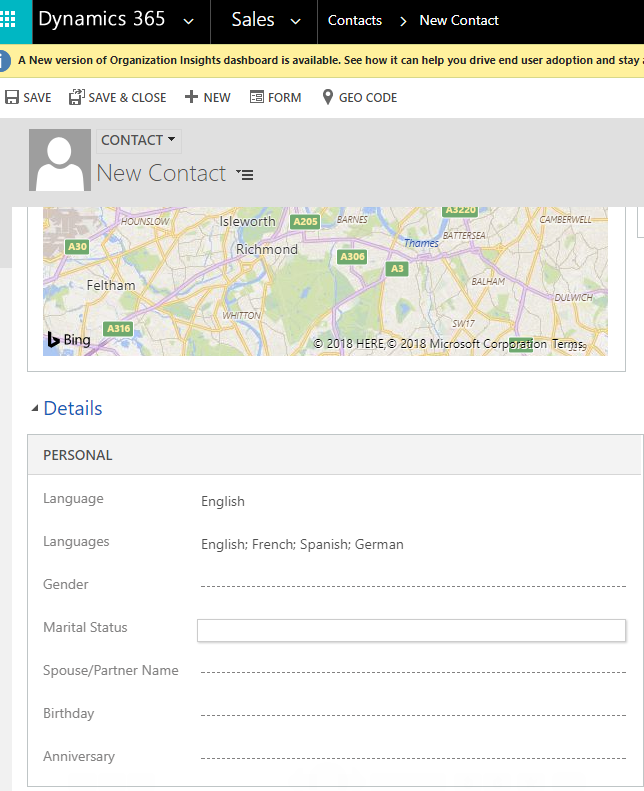Go to Contacts in breadcrumb
The image size is (644, 791).
(355, 21)
